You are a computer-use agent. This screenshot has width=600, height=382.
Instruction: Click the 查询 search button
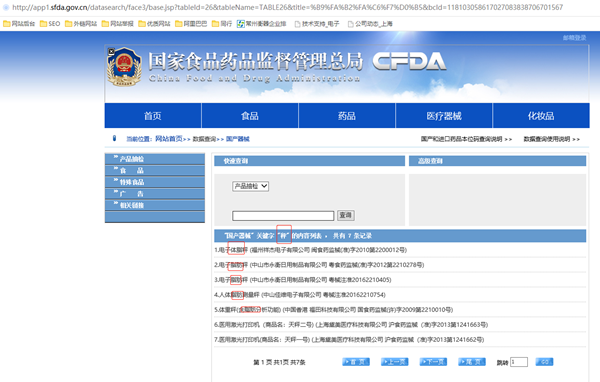tap(346, 215)
